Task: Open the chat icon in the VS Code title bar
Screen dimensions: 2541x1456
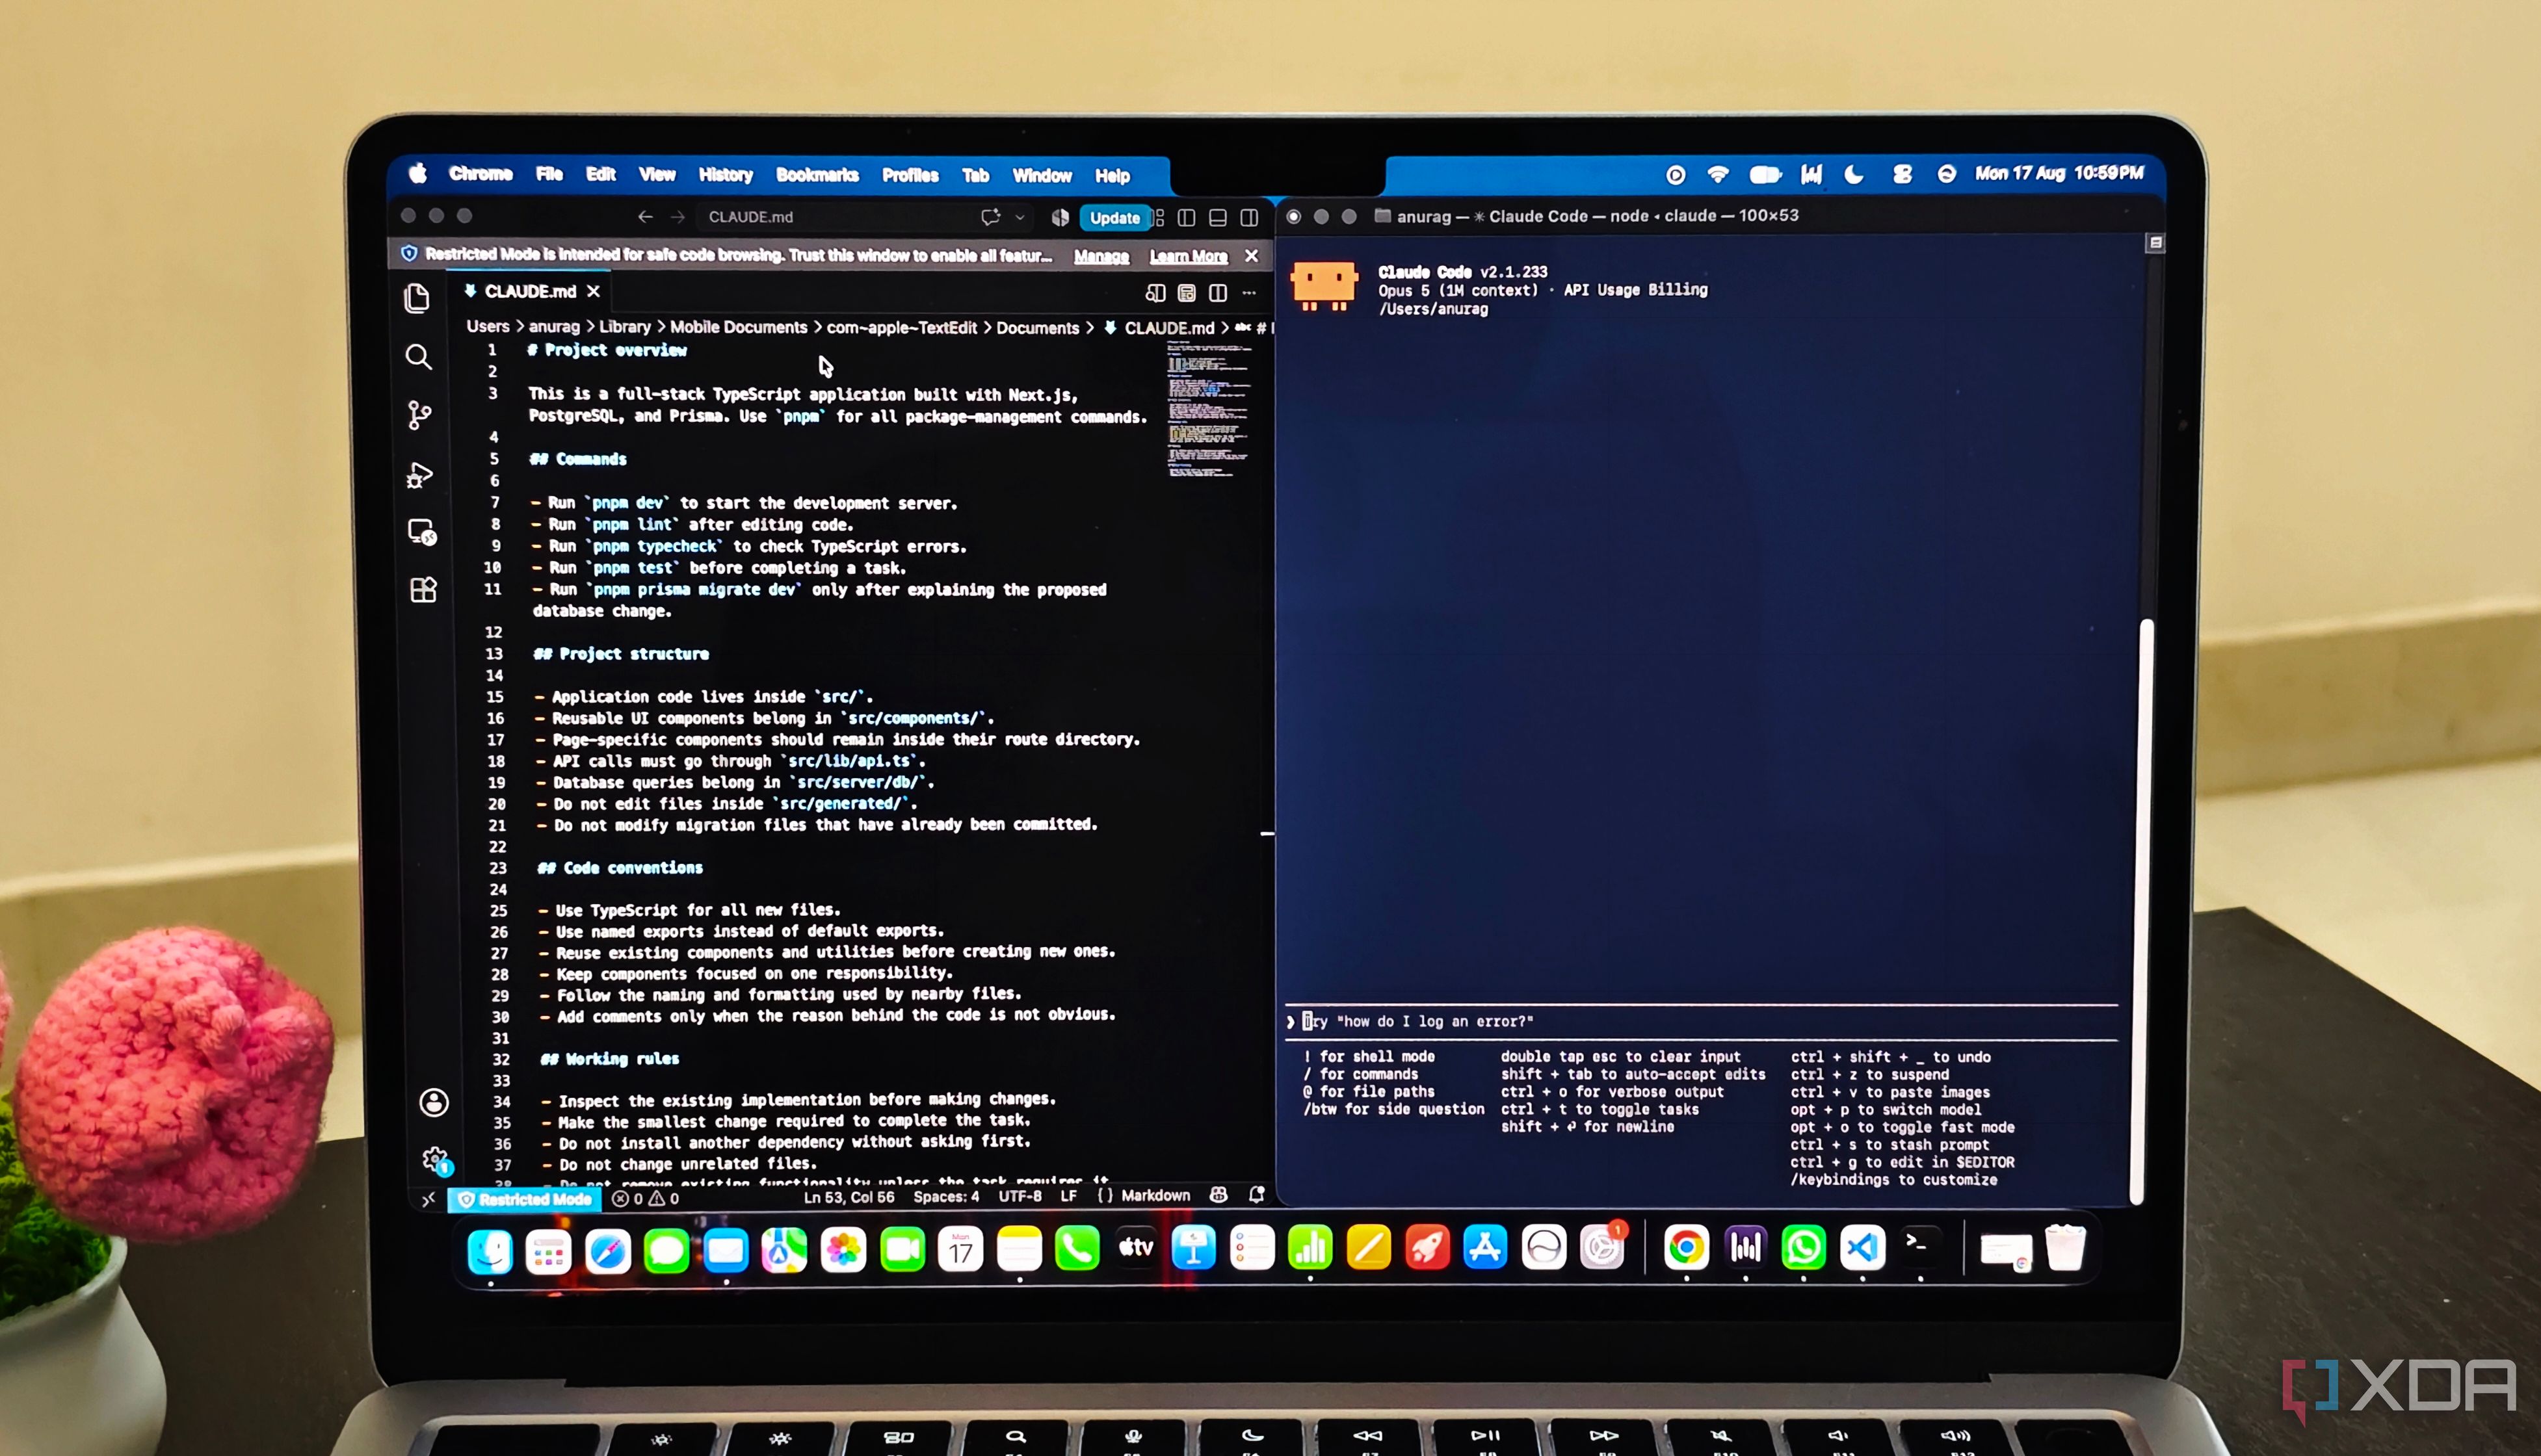Action: (x=990, y=217)
